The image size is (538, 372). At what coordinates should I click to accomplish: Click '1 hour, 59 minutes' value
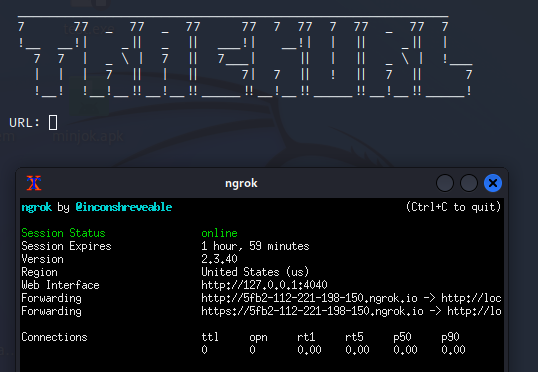(x=255, y=246)
